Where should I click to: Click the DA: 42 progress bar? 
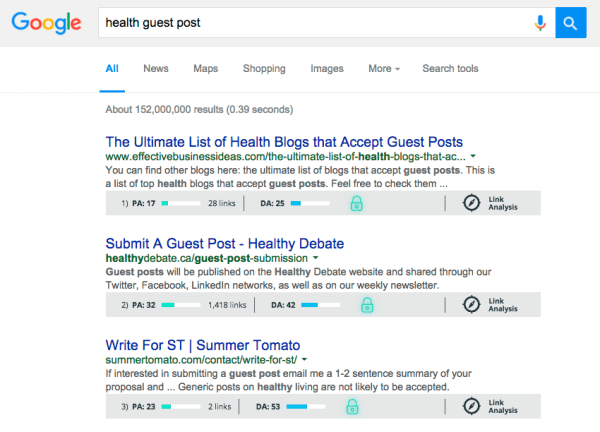pos(320,305)
